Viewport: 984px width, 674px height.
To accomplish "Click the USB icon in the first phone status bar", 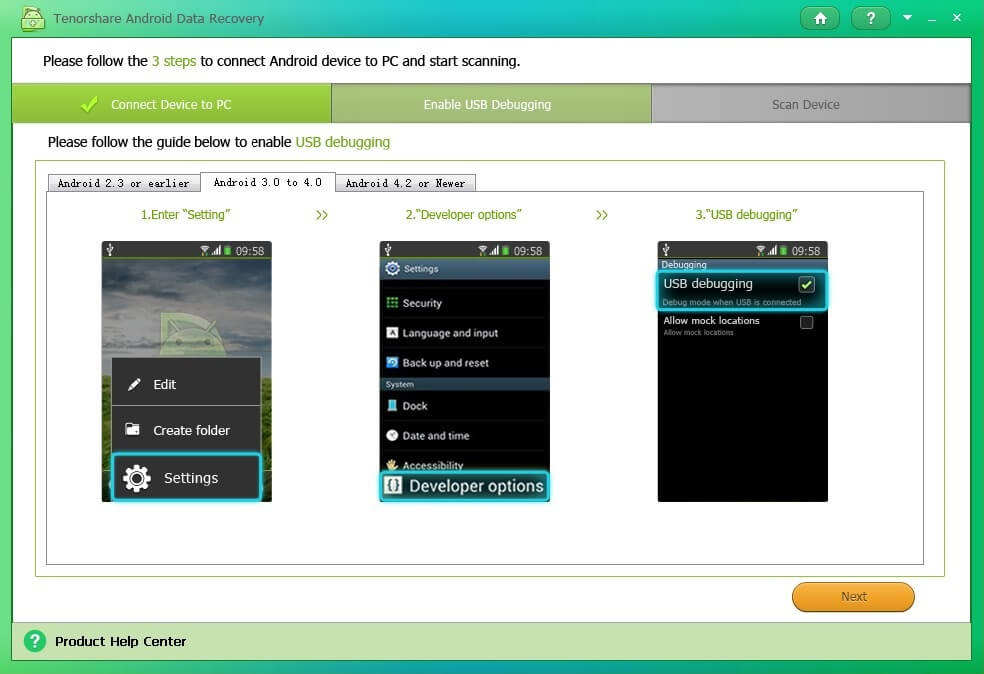I will tap(110, 250).
